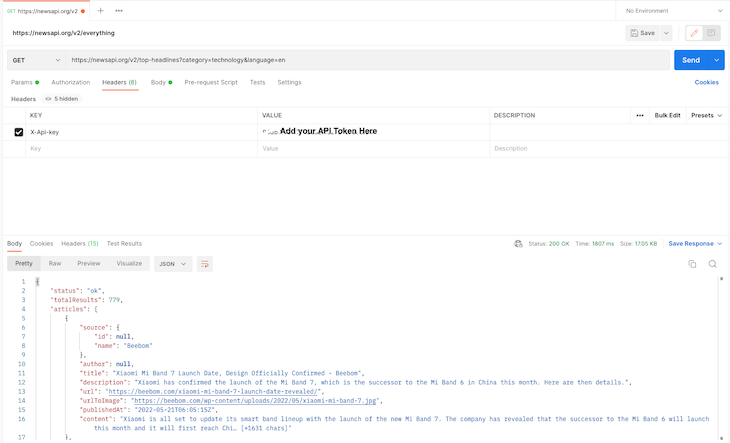Click the Cookies link
Viewport: 730px width, 443px height.
(x=706, y=82)
